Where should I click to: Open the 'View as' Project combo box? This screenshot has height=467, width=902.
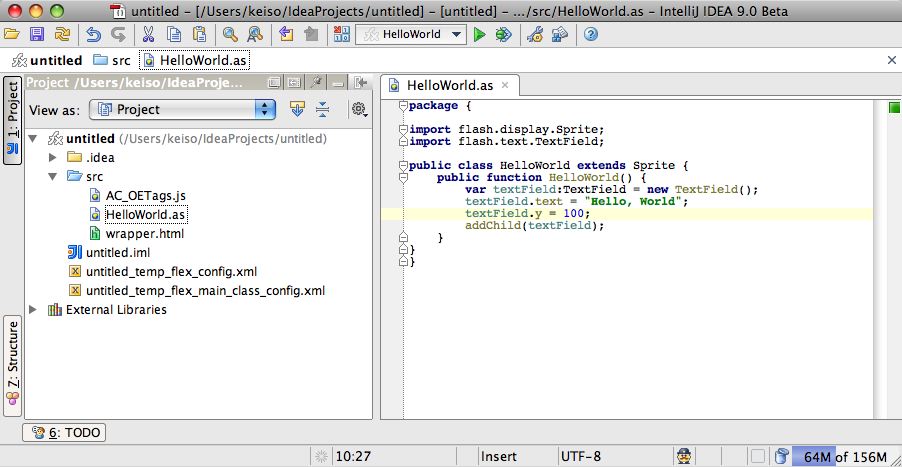[182, 109]
